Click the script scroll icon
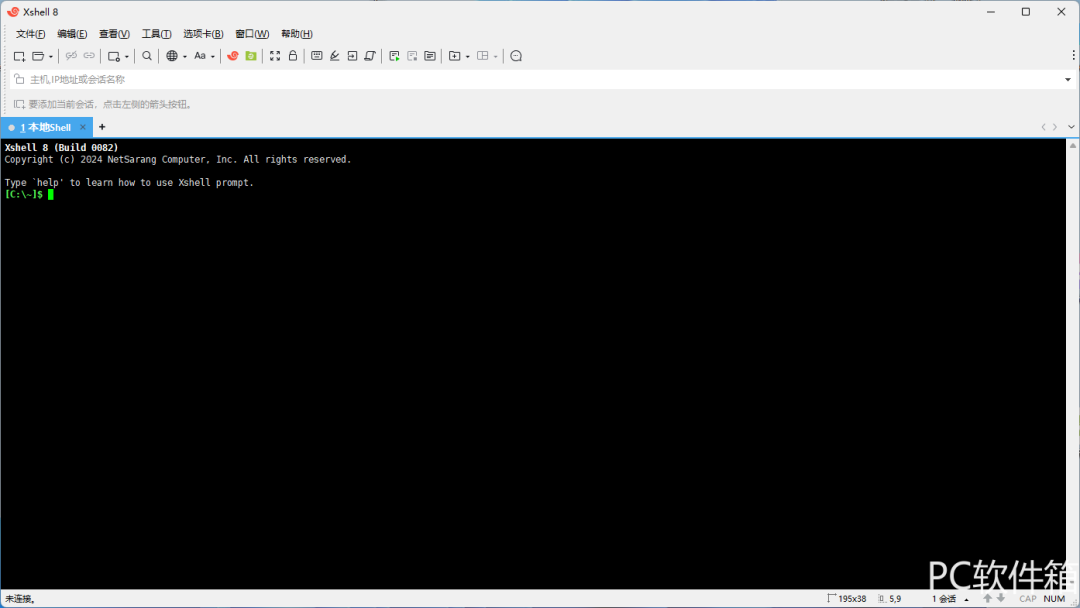The image size is (1080, 608). (370, 56)
